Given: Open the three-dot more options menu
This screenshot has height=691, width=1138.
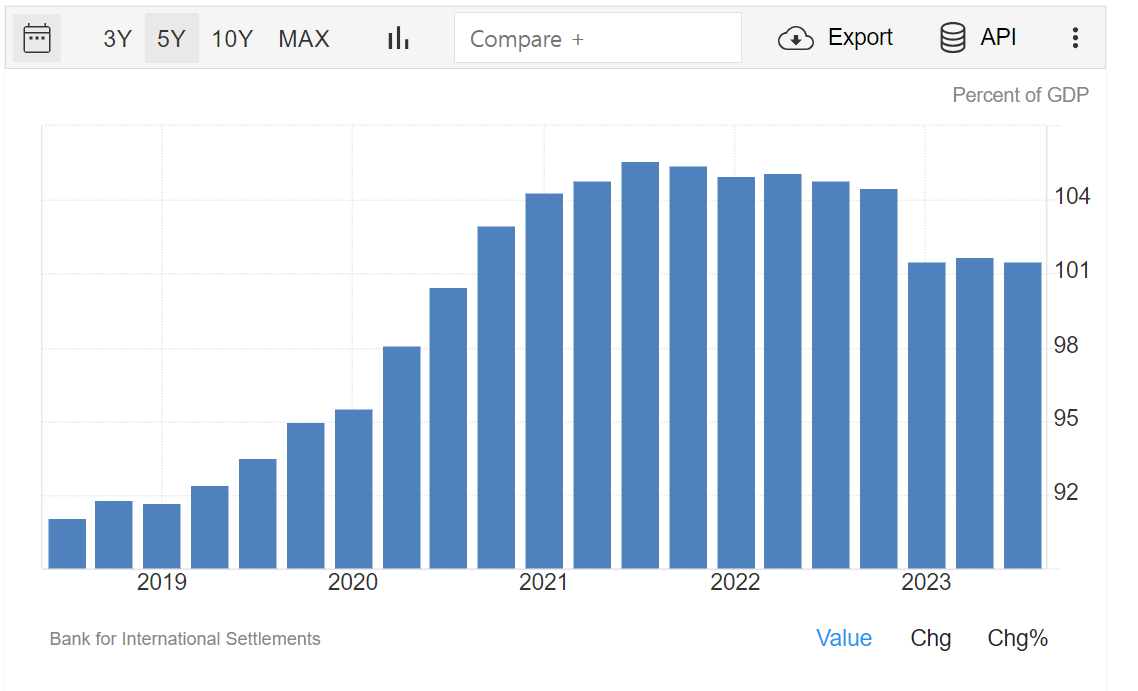Looking at the screenshot, I should (x=1075, y=38).
